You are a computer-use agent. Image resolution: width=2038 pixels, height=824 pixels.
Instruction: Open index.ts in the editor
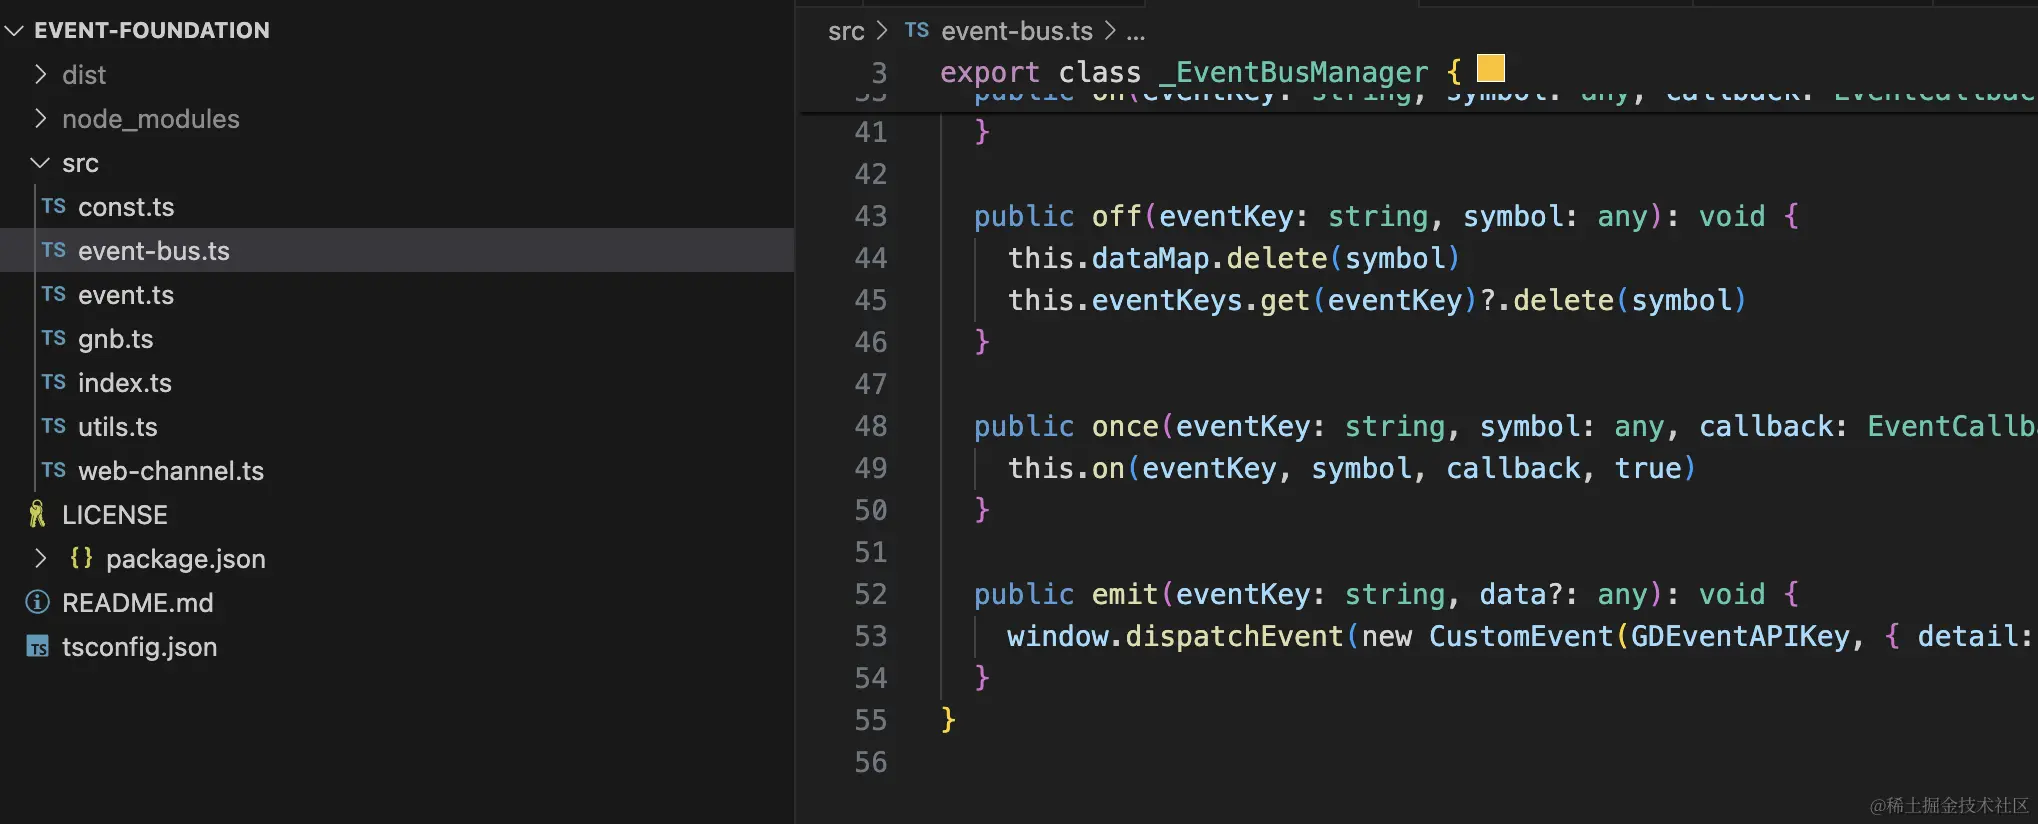point(125,383)
